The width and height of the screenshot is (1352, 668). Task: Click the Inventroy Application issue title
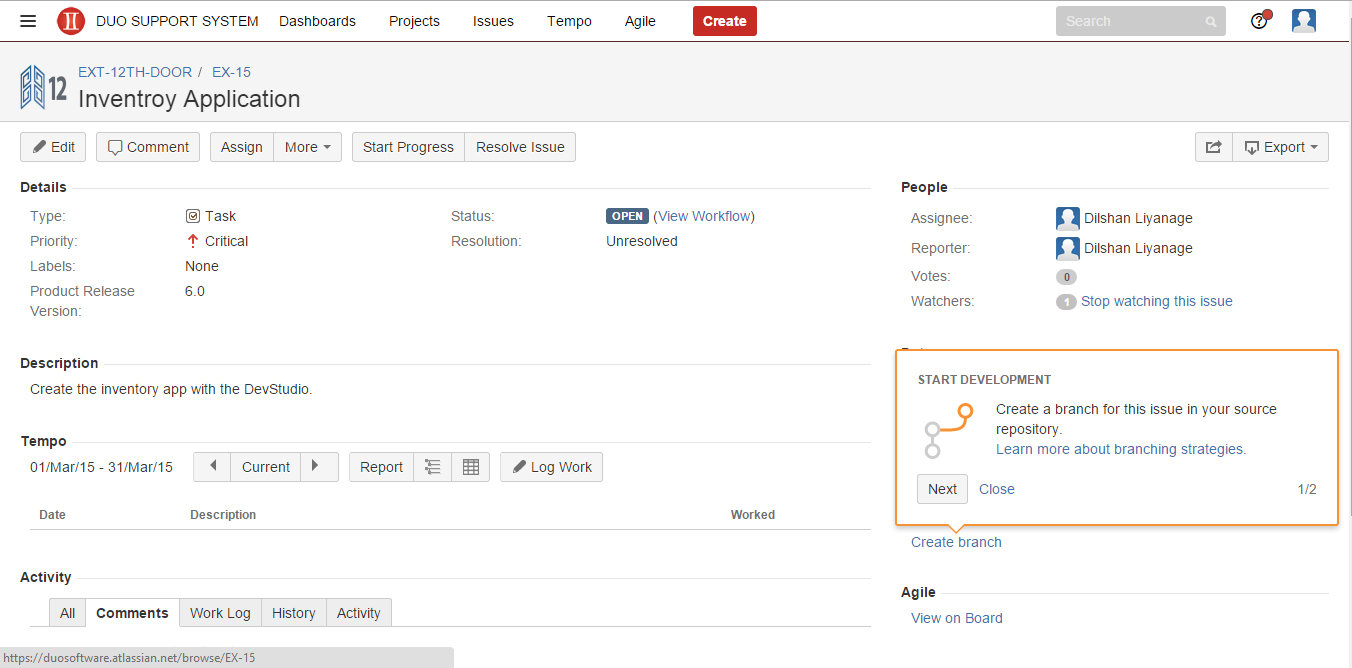pyautogui.click(x=189, y=99)
